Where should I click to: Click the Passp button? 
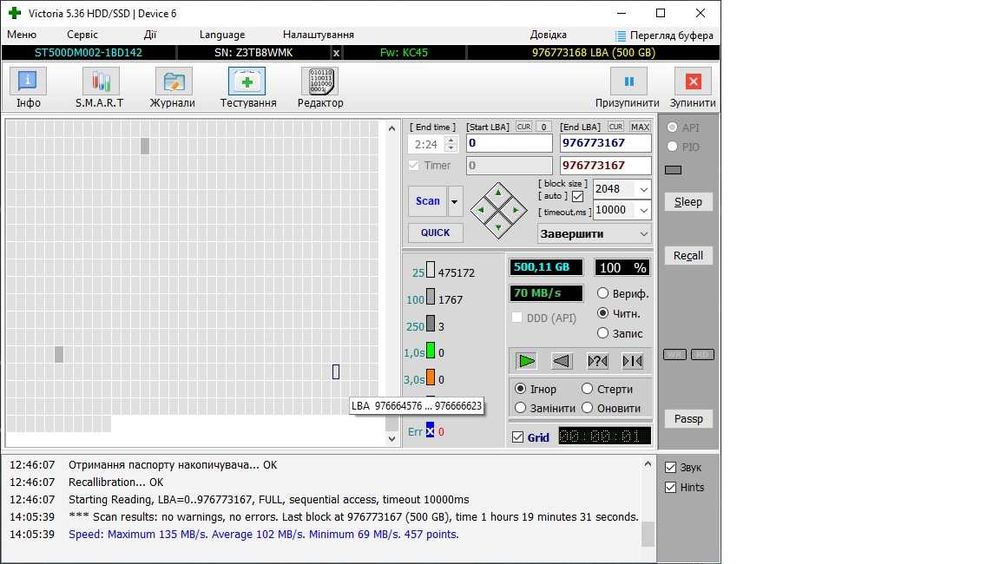pos(688,419)
